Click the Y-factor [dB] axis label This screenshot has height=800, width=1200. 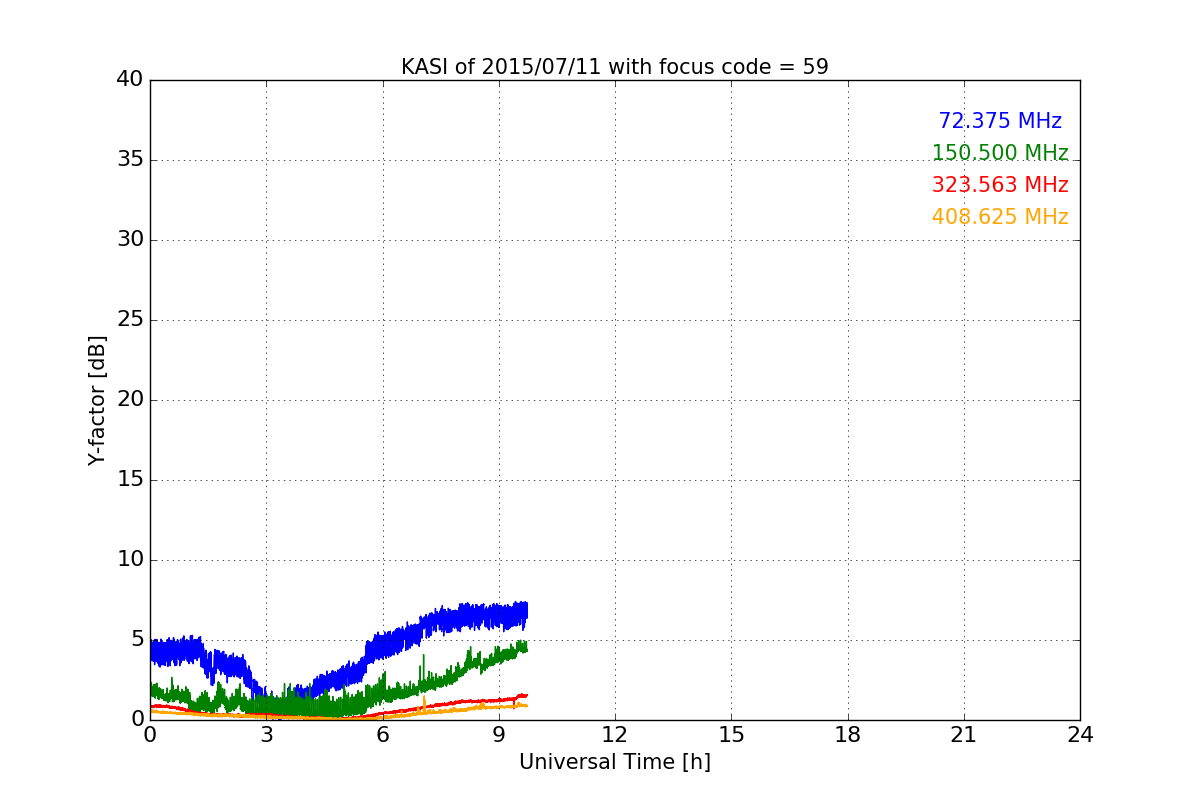pos(97,400)
